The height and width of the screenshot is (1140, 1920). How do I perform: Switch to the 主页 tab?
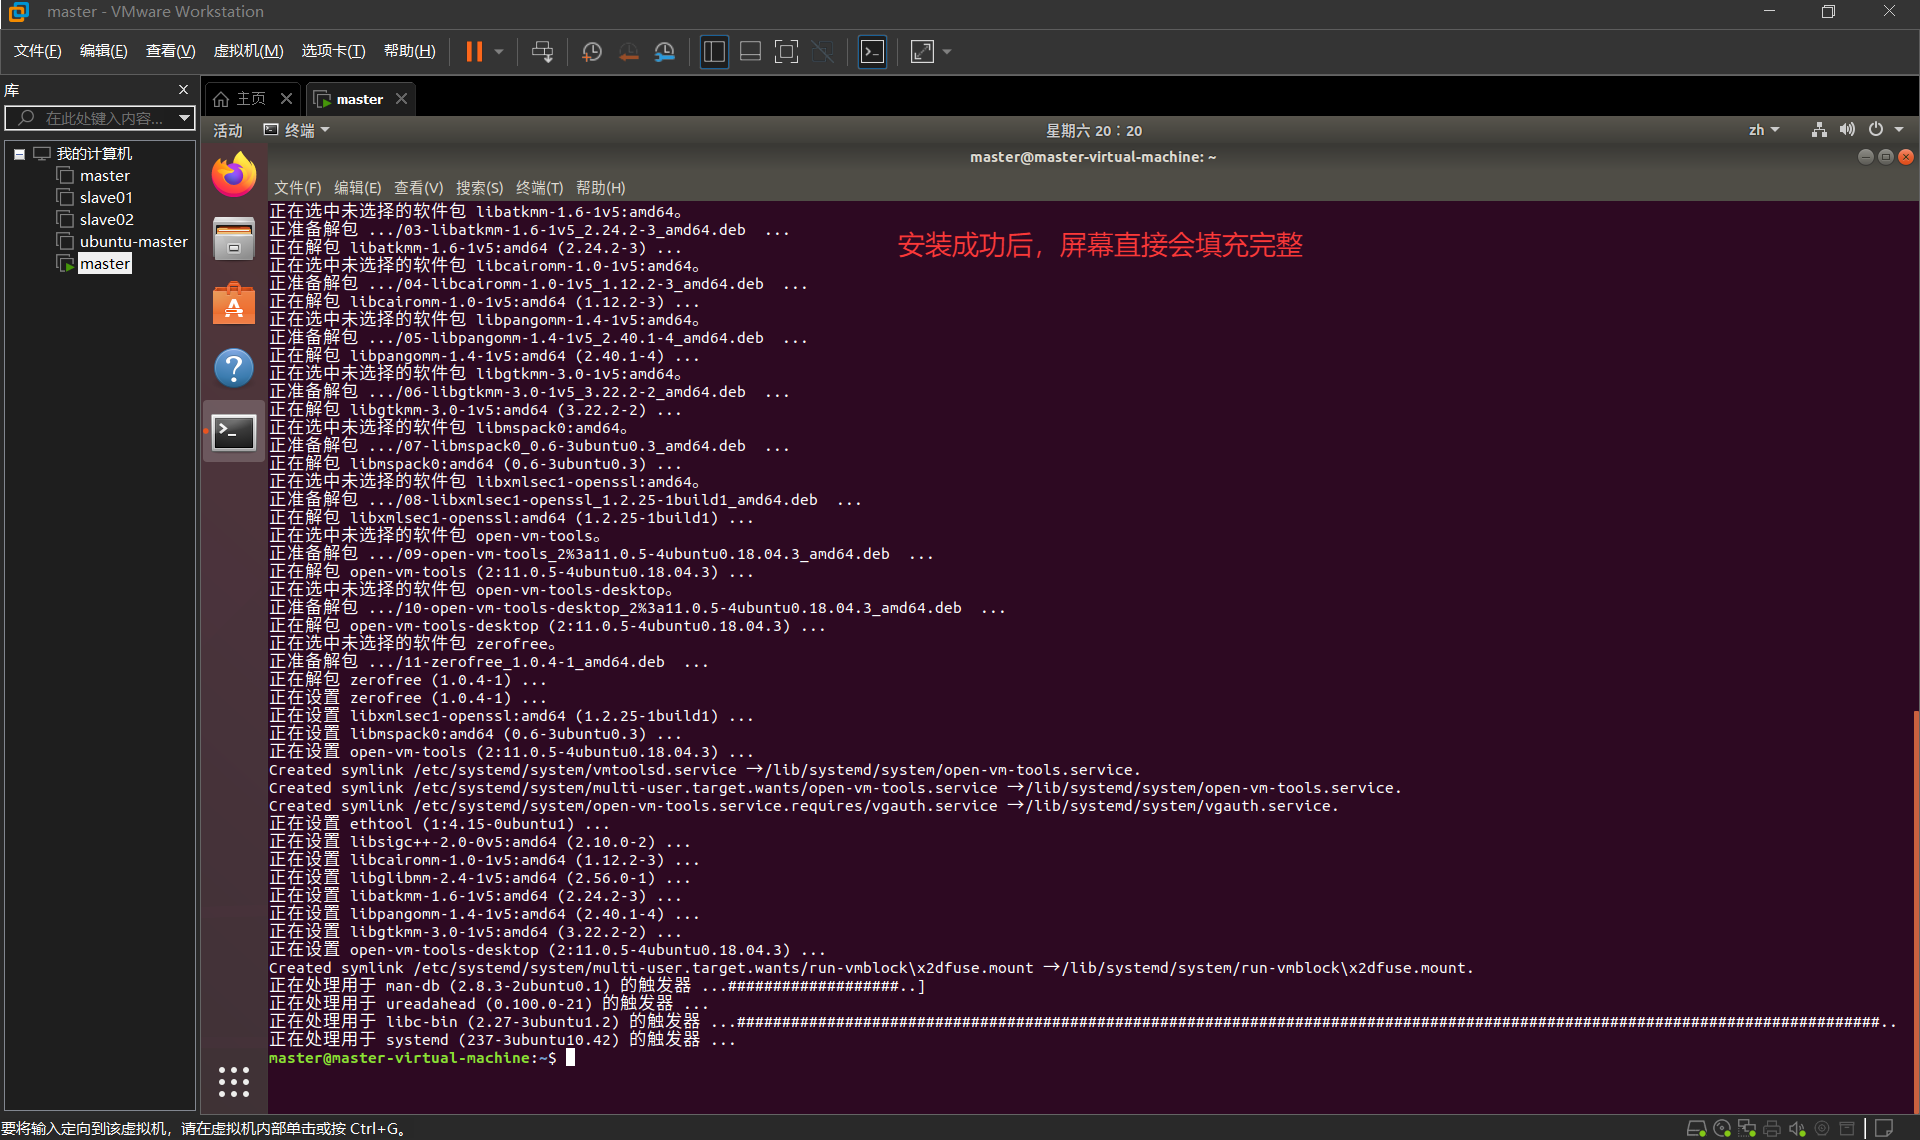(249, 97)
